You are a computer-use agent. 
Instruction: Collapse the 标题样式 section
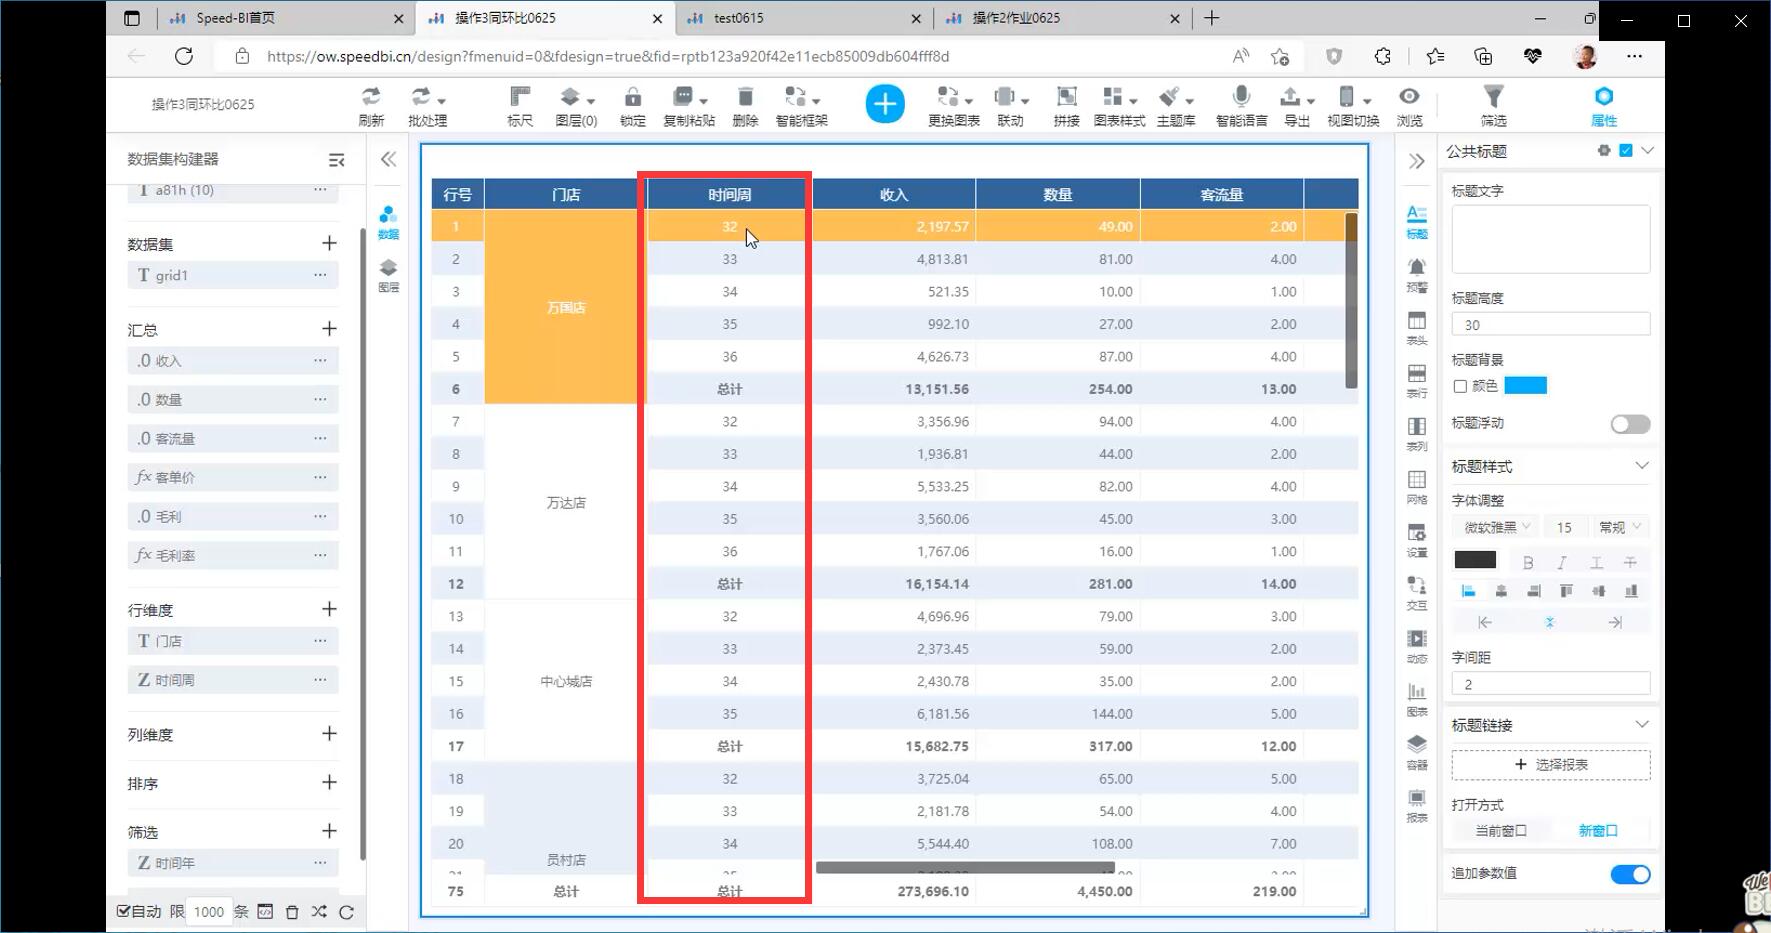[x=1641, y=466]
